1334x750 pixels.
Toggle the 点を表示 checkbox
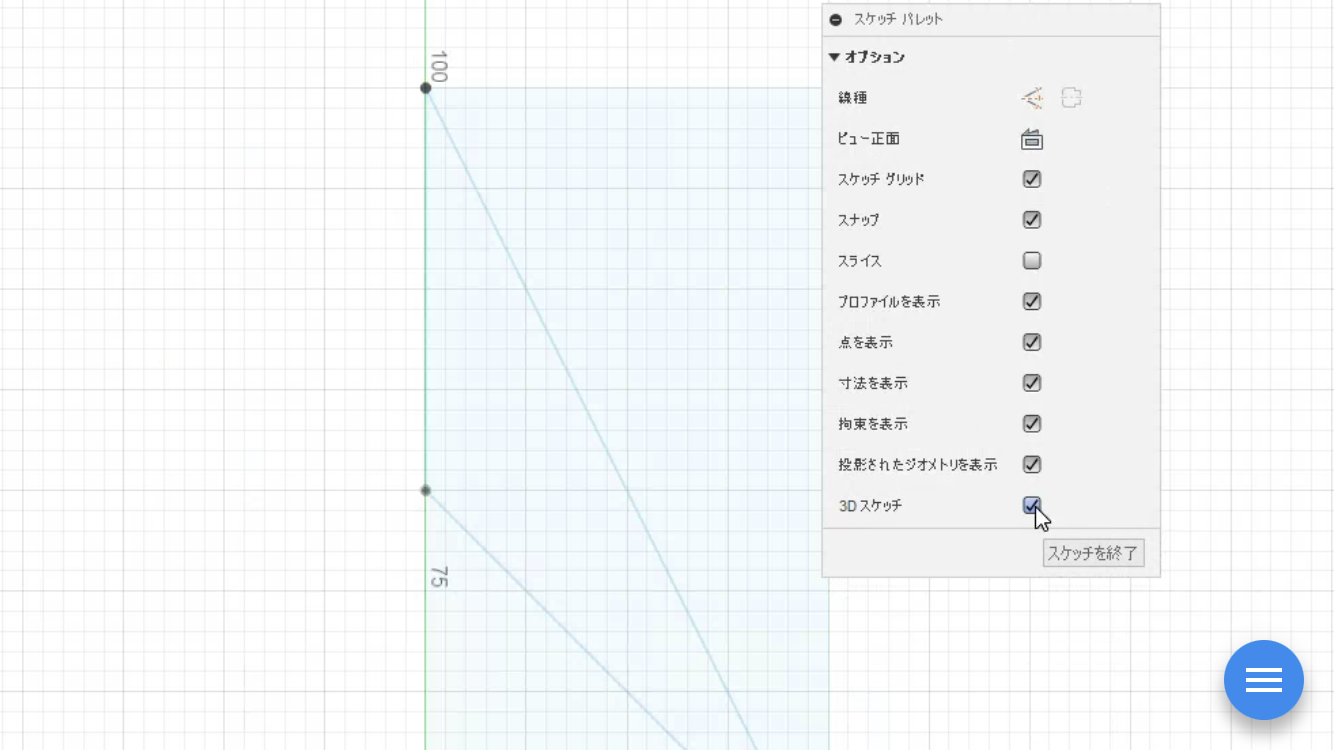coord(1032,343)
